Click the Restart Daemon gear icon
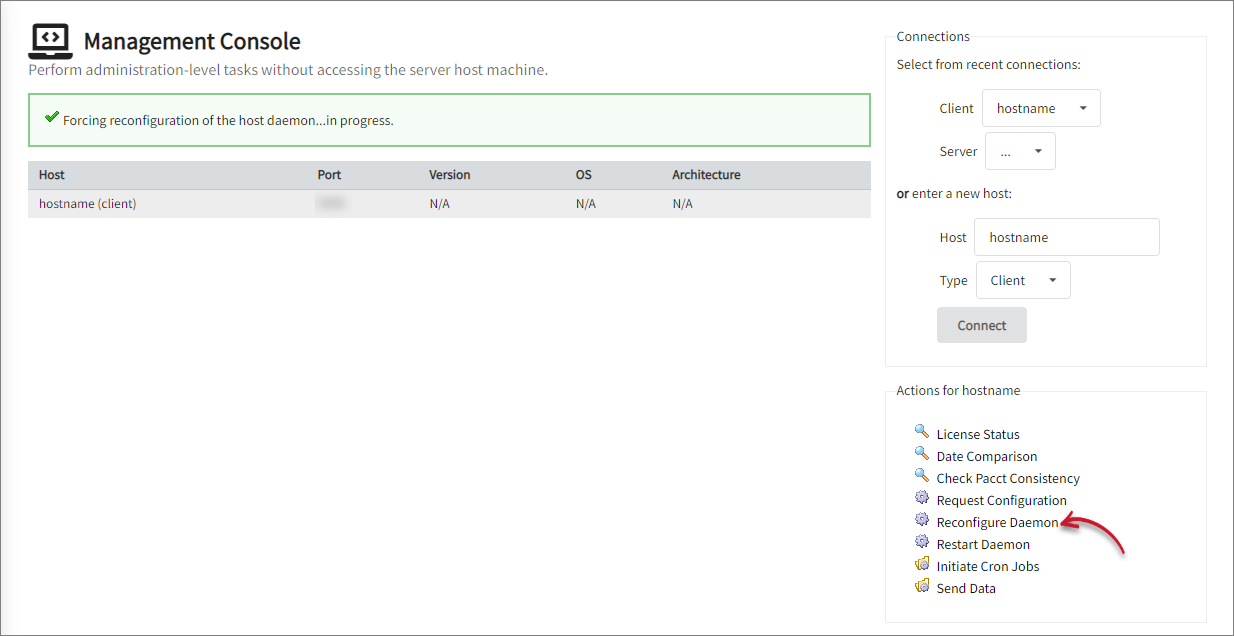 [x=922, y=543]
